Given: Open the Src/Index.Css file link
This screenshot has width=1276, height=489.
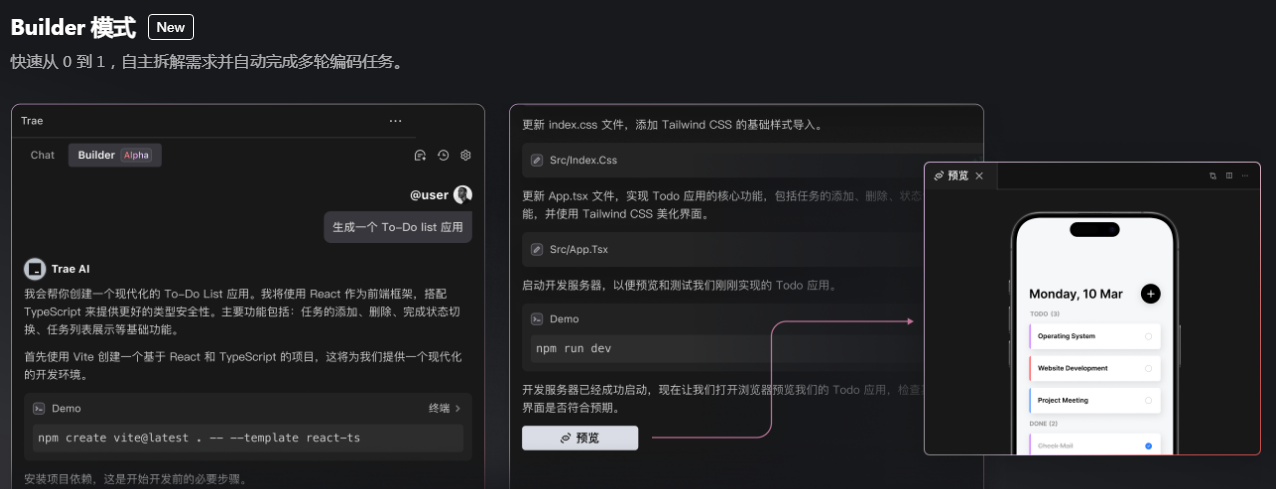Looking at the screenshot, I should pyautogui.click(x=583, y=160).
